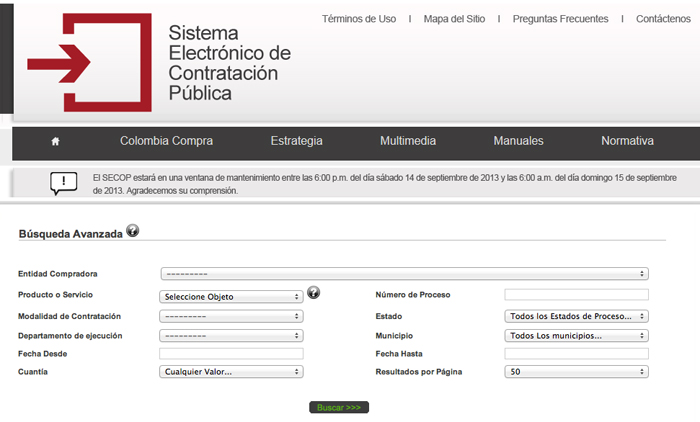Click help icon beside Búsqueda Avanzada heading
700x422 pixels.
pos(132,231)
